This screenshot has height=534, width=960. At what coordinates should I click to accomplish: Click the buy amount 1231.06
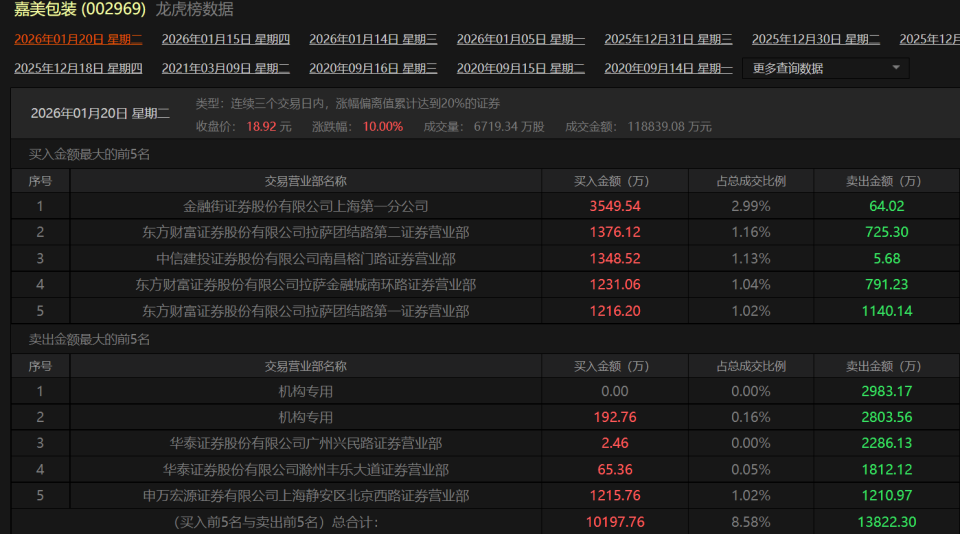point(615,285)
